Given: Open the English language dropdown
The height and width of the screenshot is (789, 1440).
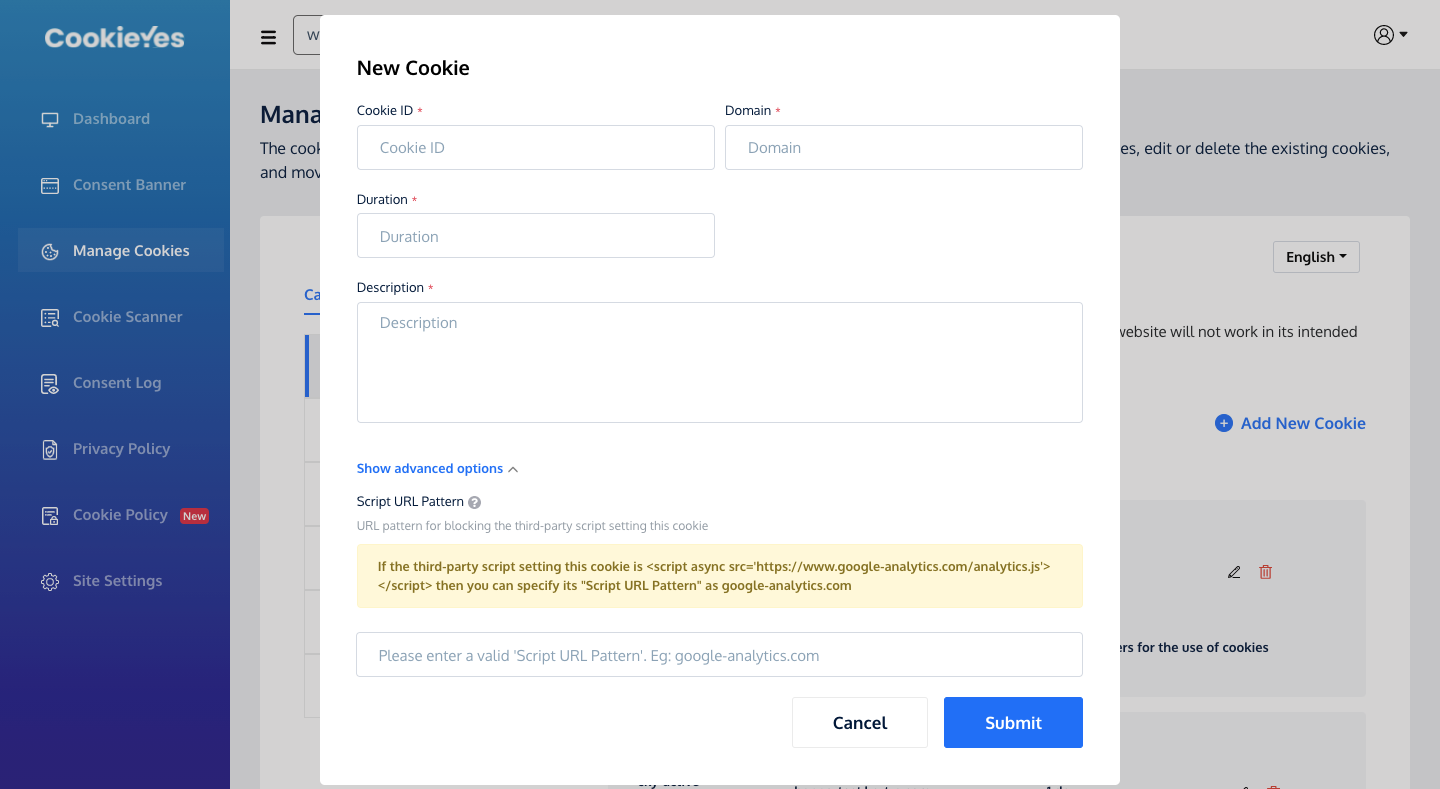Looking at the screenshot, I should click(1316, 257).
